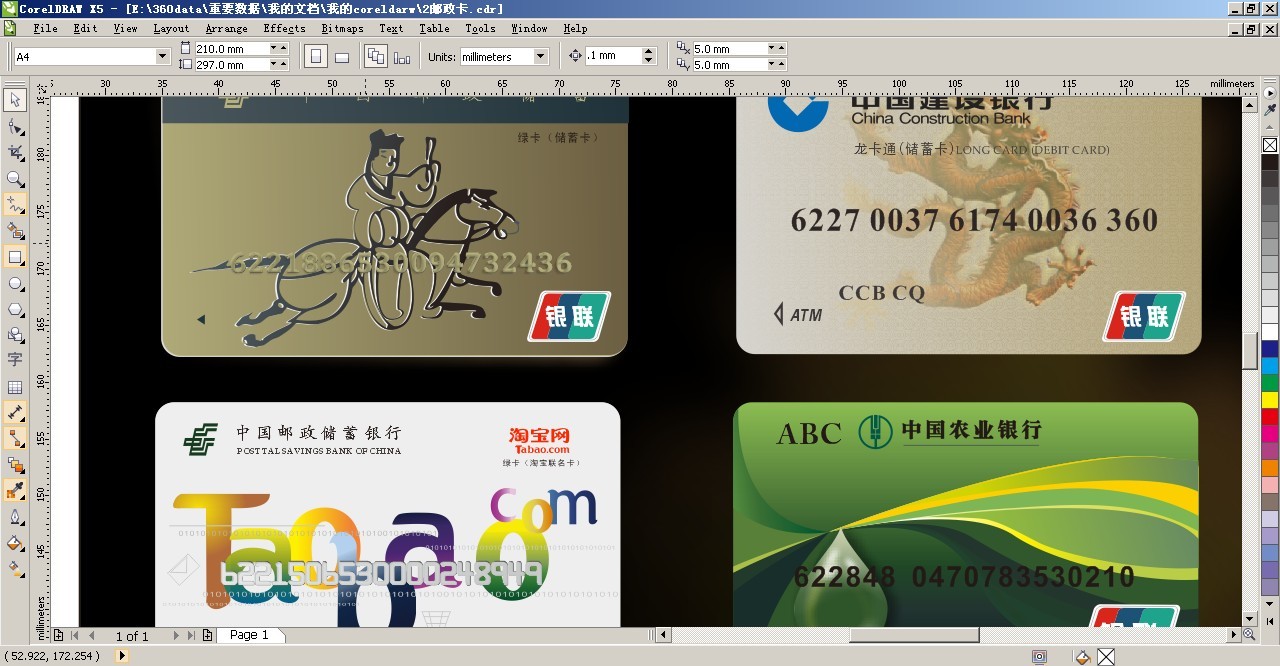Click the horizontal scrollbar thumb
1280x666 pixels.
click(914, 635)
